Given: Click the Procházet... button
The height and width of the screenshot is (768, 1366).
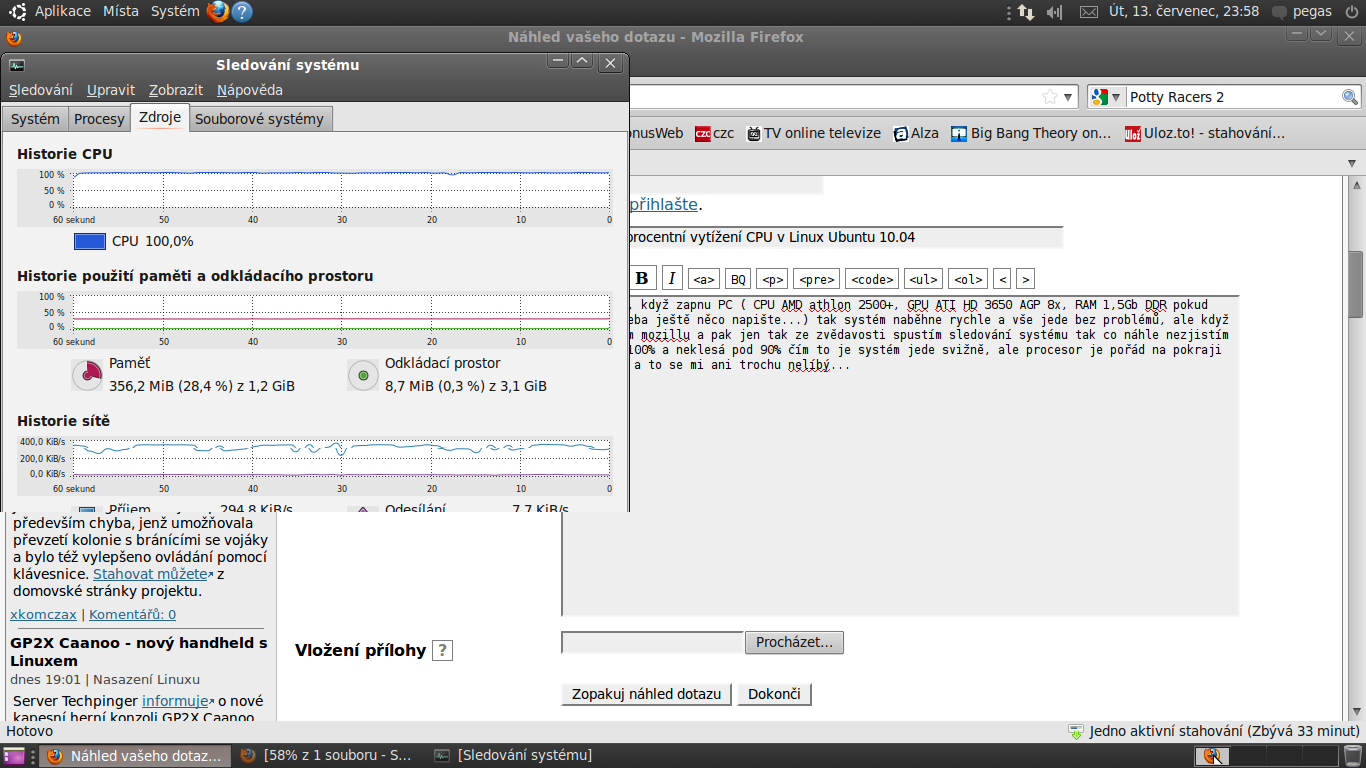Looking at the screenshot, I should pyautogui.click(x=794, y=642).
